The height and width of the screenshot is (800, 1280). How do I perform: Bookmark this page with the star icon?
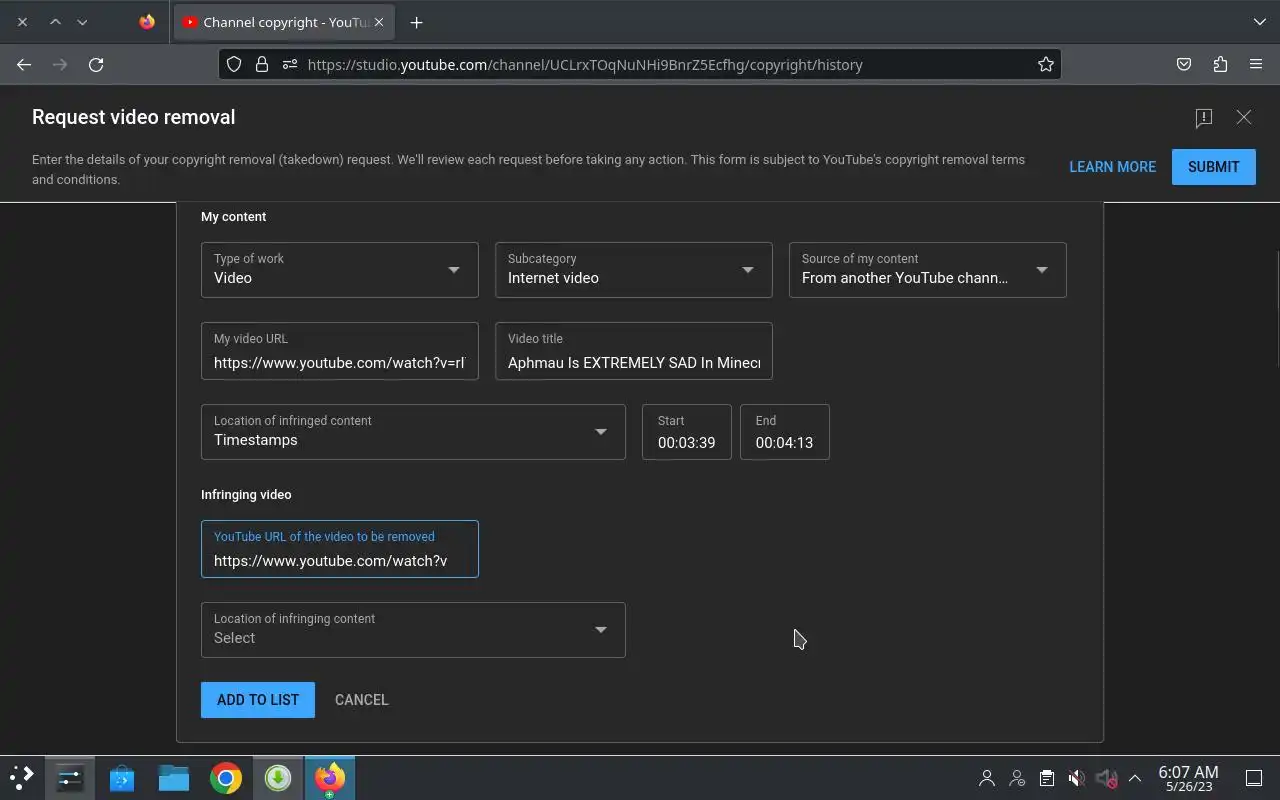[x=1046, y=64]
